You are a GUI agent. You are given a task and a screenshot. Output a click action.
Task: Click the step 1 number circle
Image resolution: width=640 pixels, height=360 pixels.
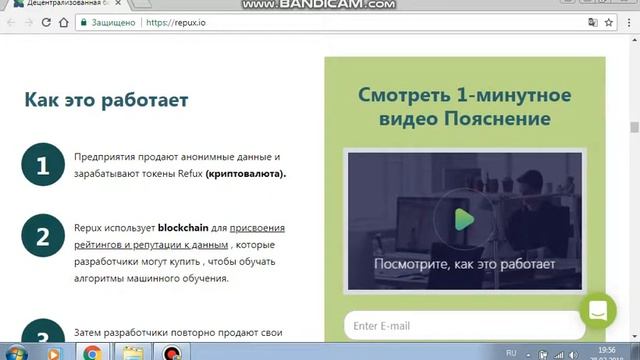[x=43, y=164]
